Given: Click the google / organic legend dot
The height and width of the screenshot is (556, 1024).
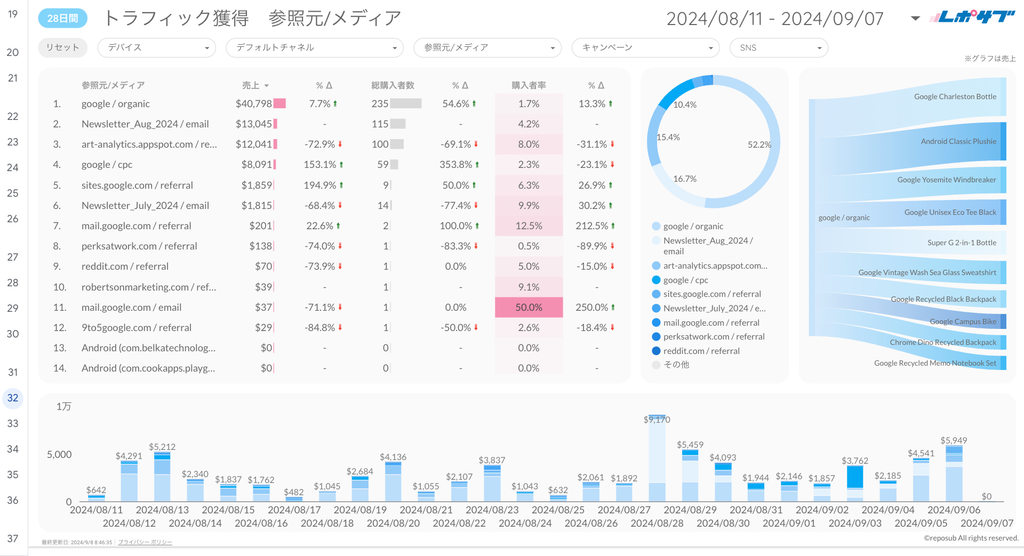Looking at the screenshot, I should point(656,227).
